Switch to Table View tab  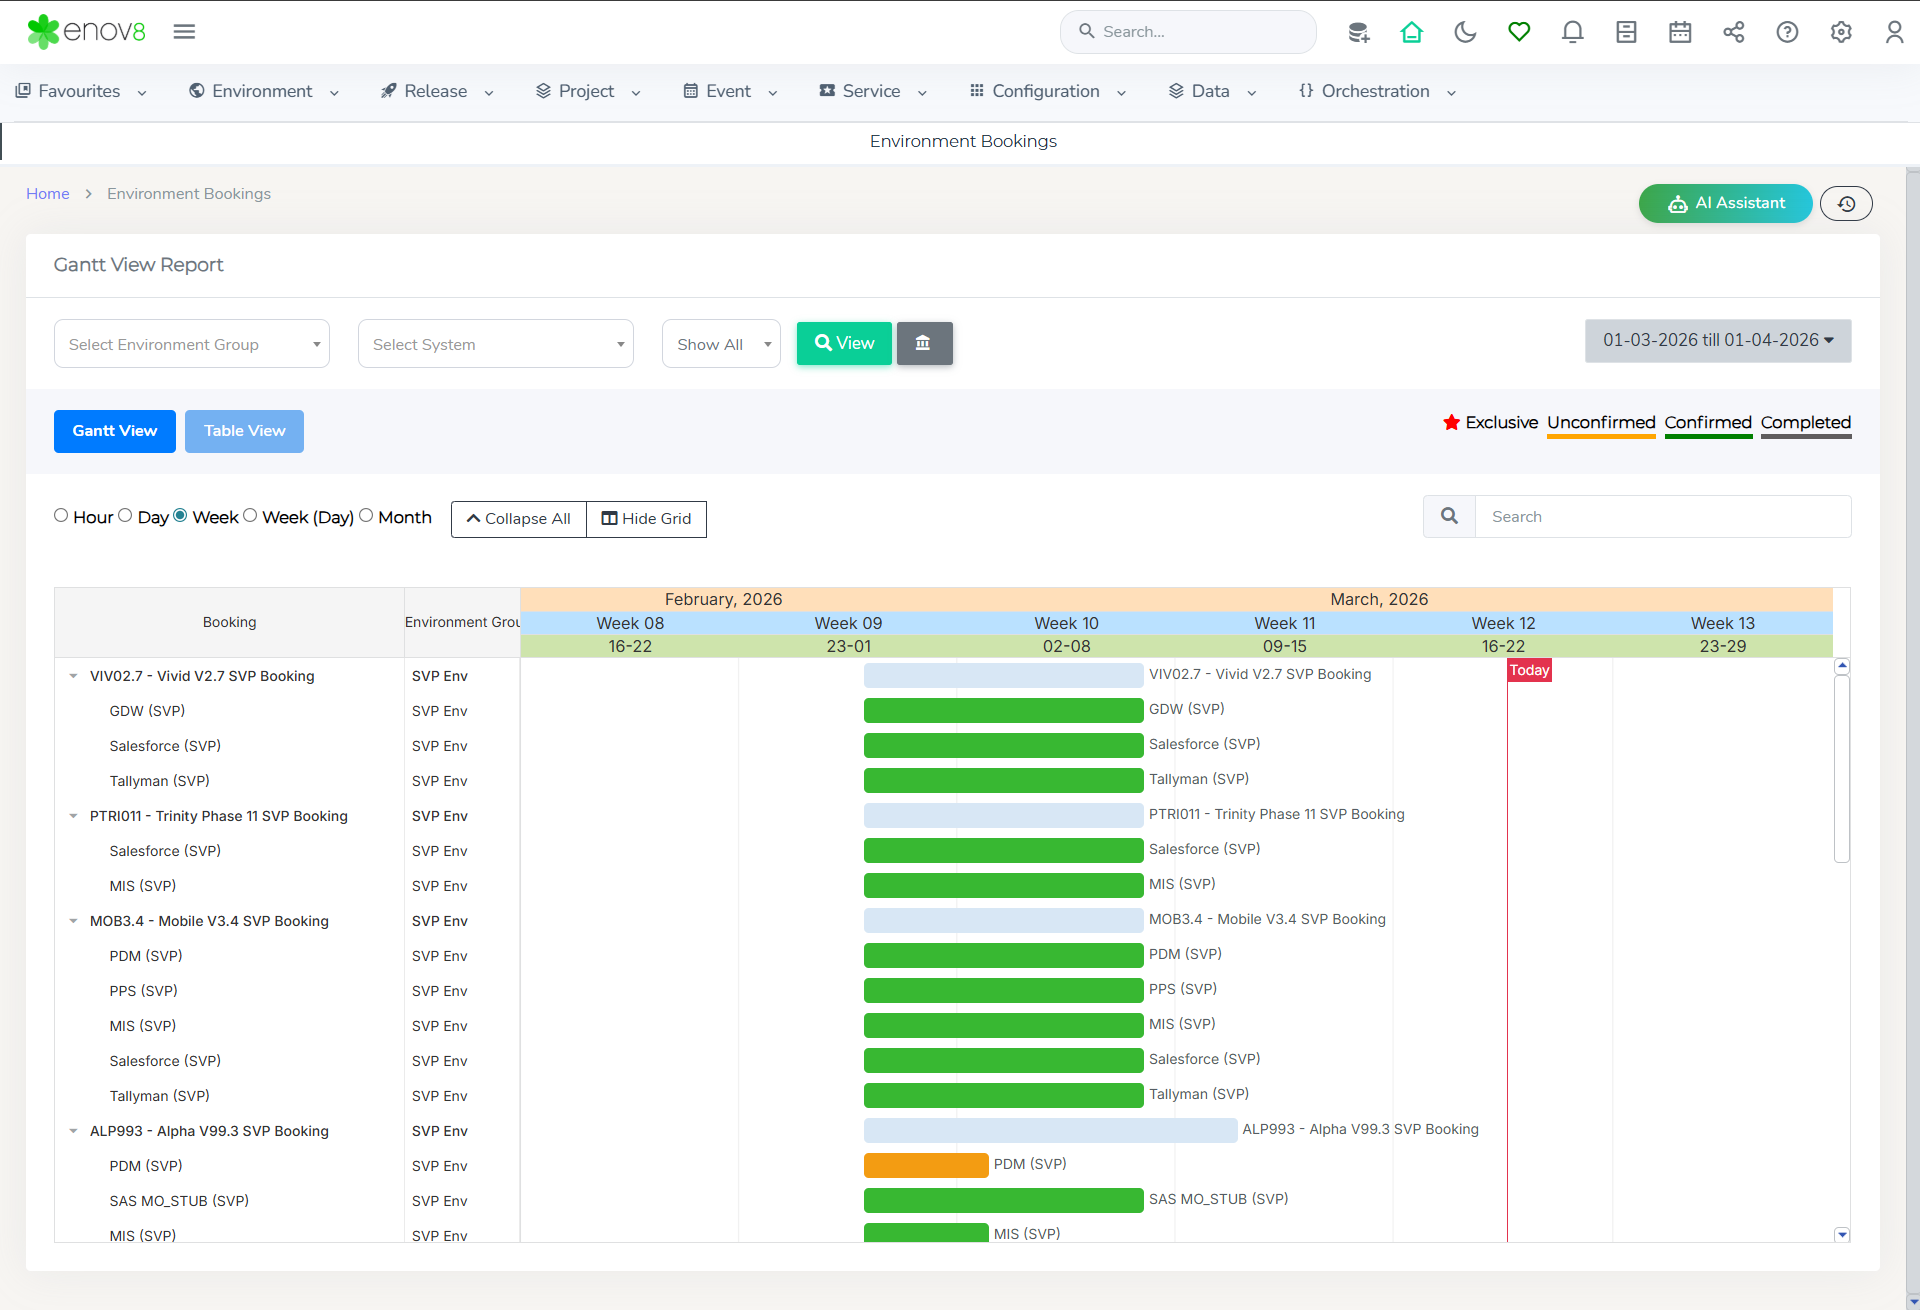tap(244, 431)
